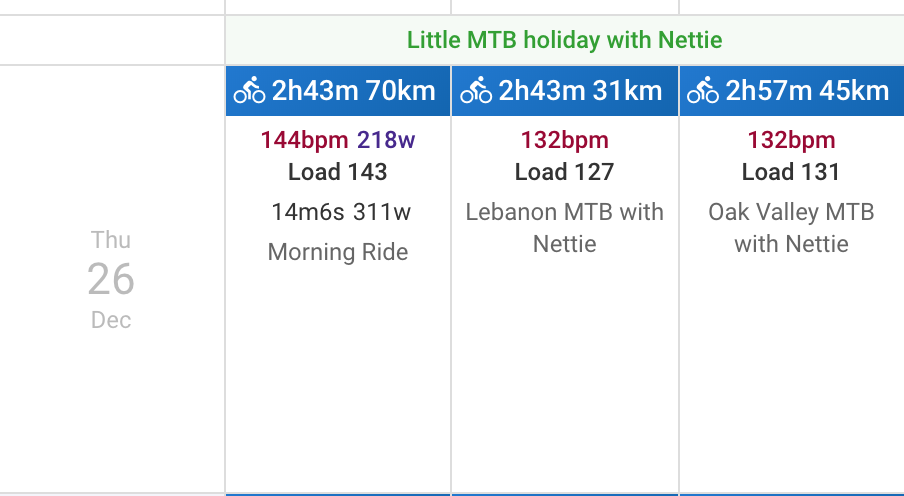904x496 pixels.
Task: Select the 14m6s 311w interval summary
Action: 341,212
